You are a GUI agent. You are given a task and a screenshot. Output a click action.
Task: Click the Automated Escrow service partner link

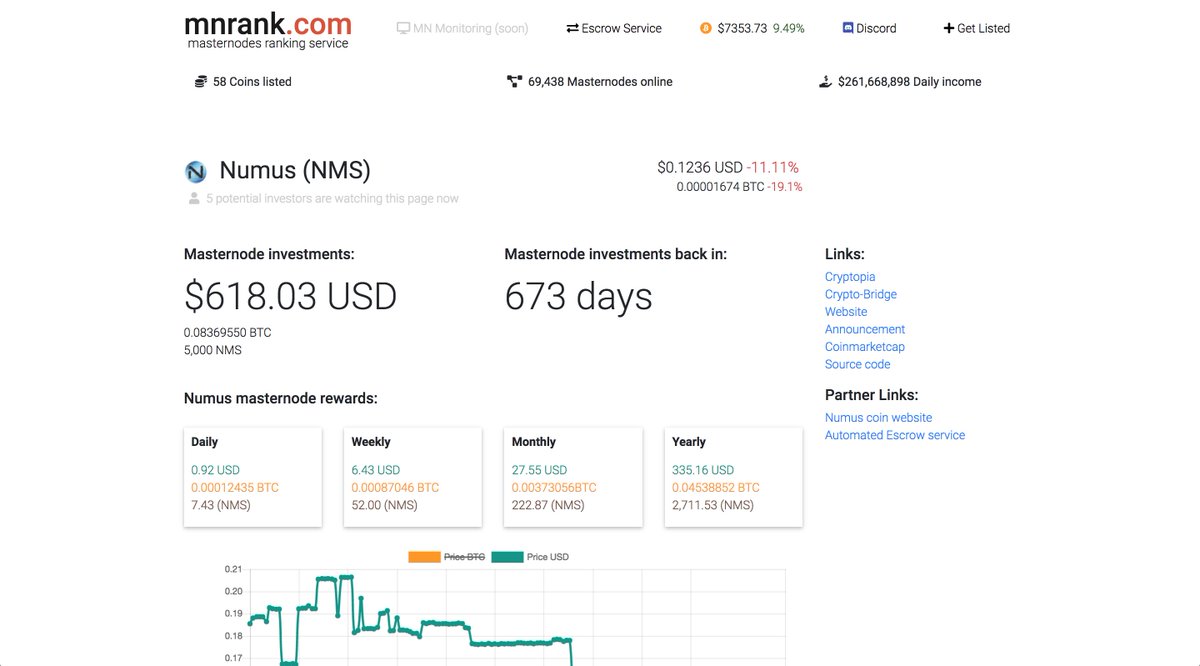tap(894, 435)
